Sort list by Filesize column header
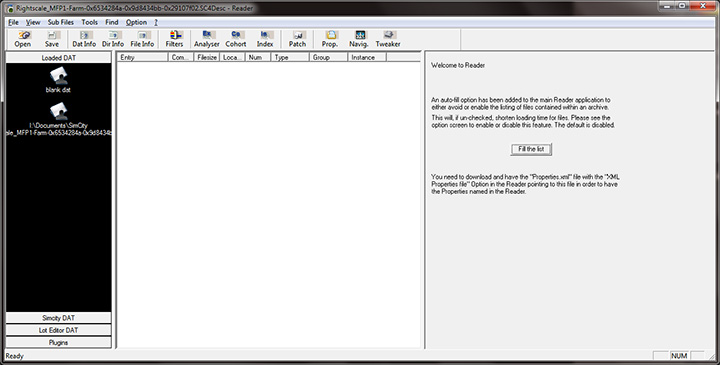This screenshot has height=365, width=720. [206, 57]
